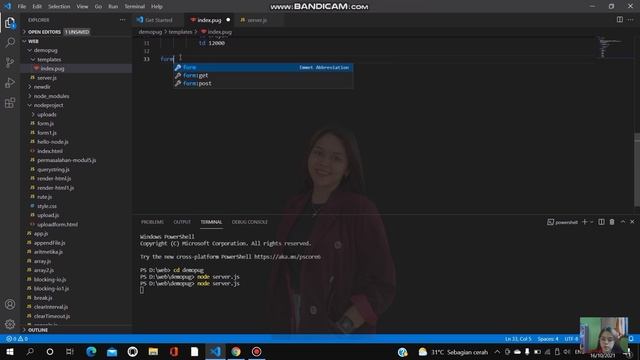Switch to Visual Studio Code taskbar icon

(215, 351)
